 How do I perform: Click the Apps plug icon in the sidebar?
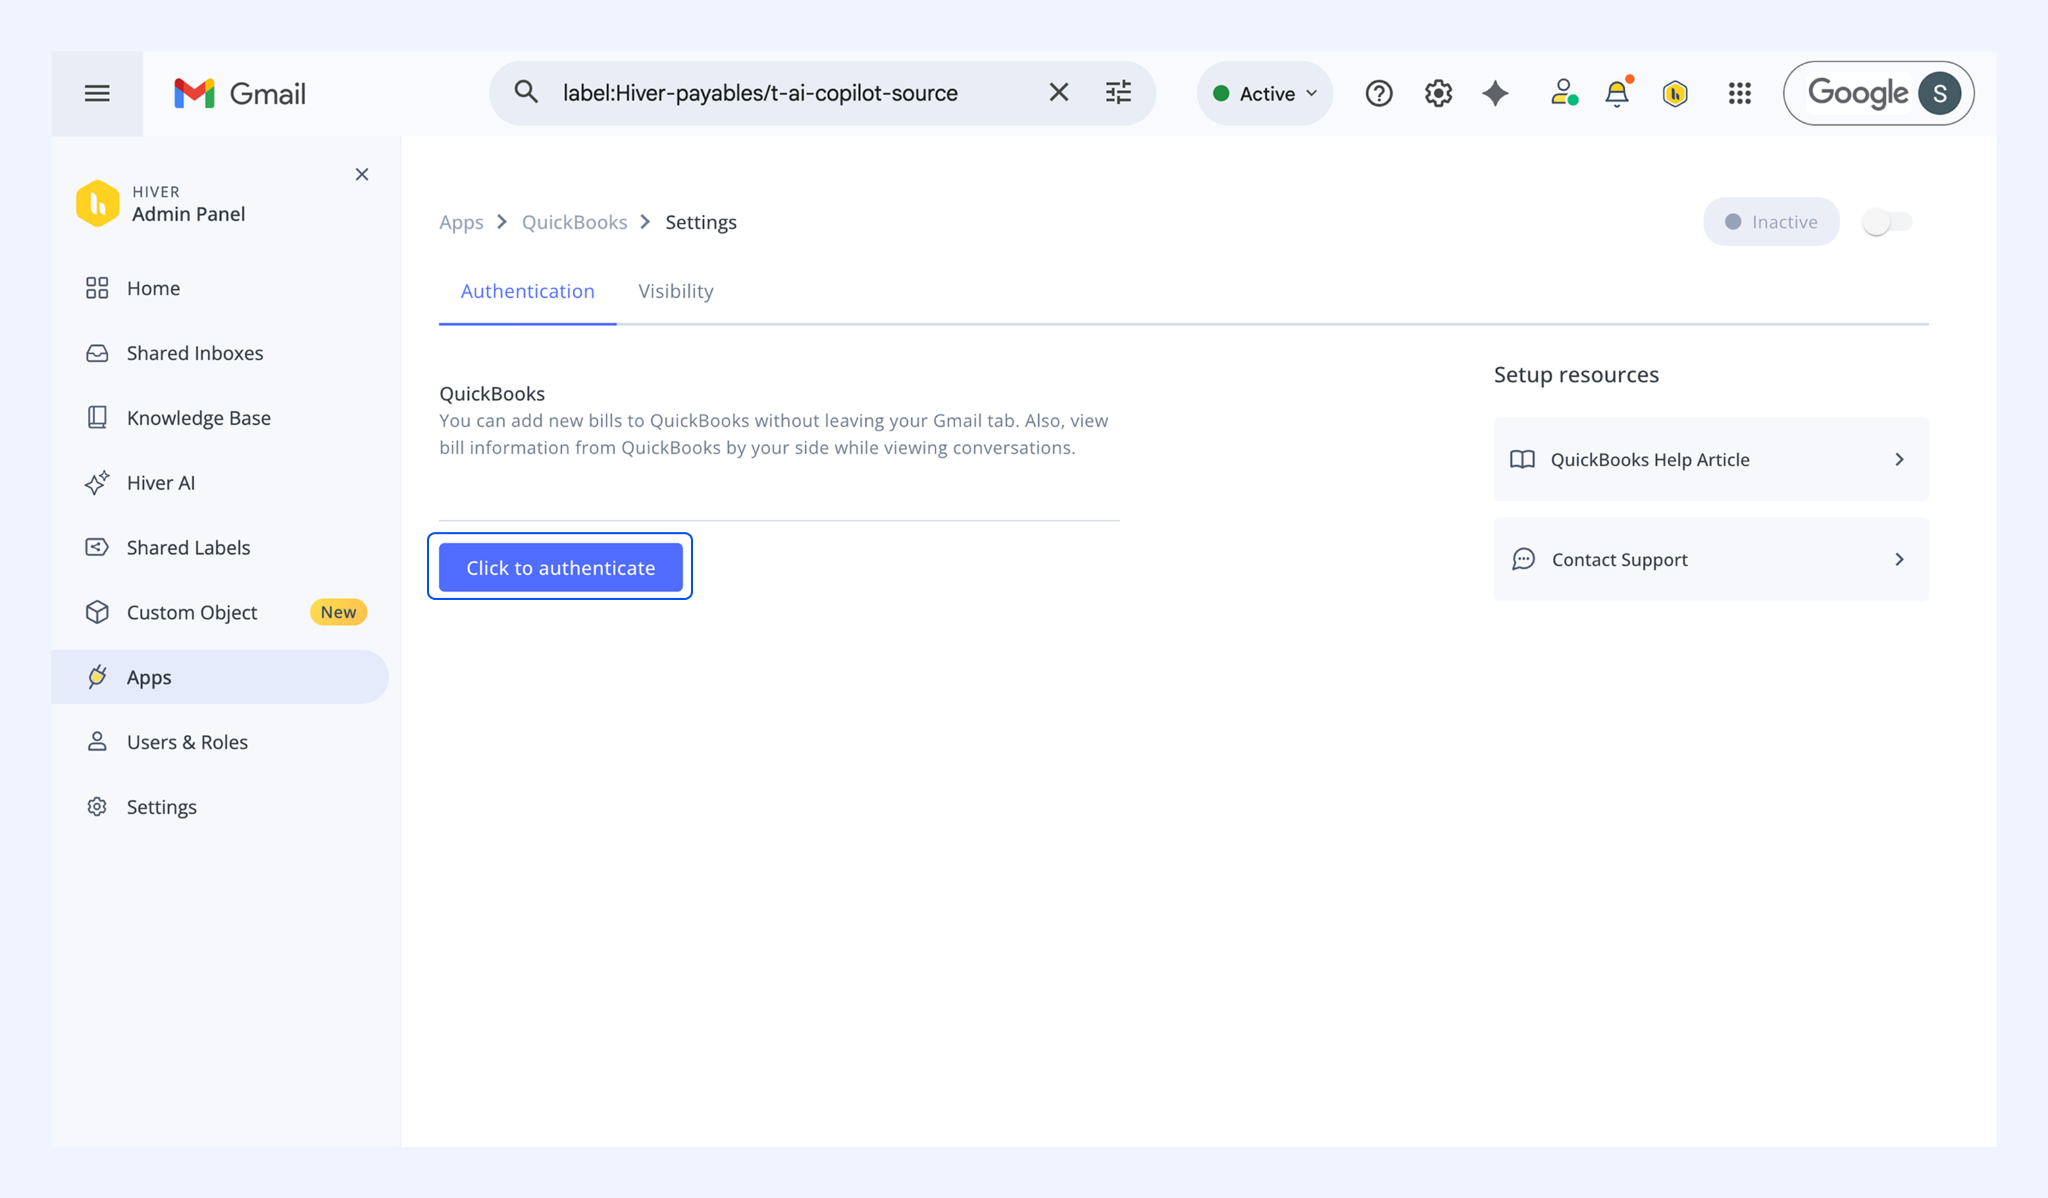[97, 677]
